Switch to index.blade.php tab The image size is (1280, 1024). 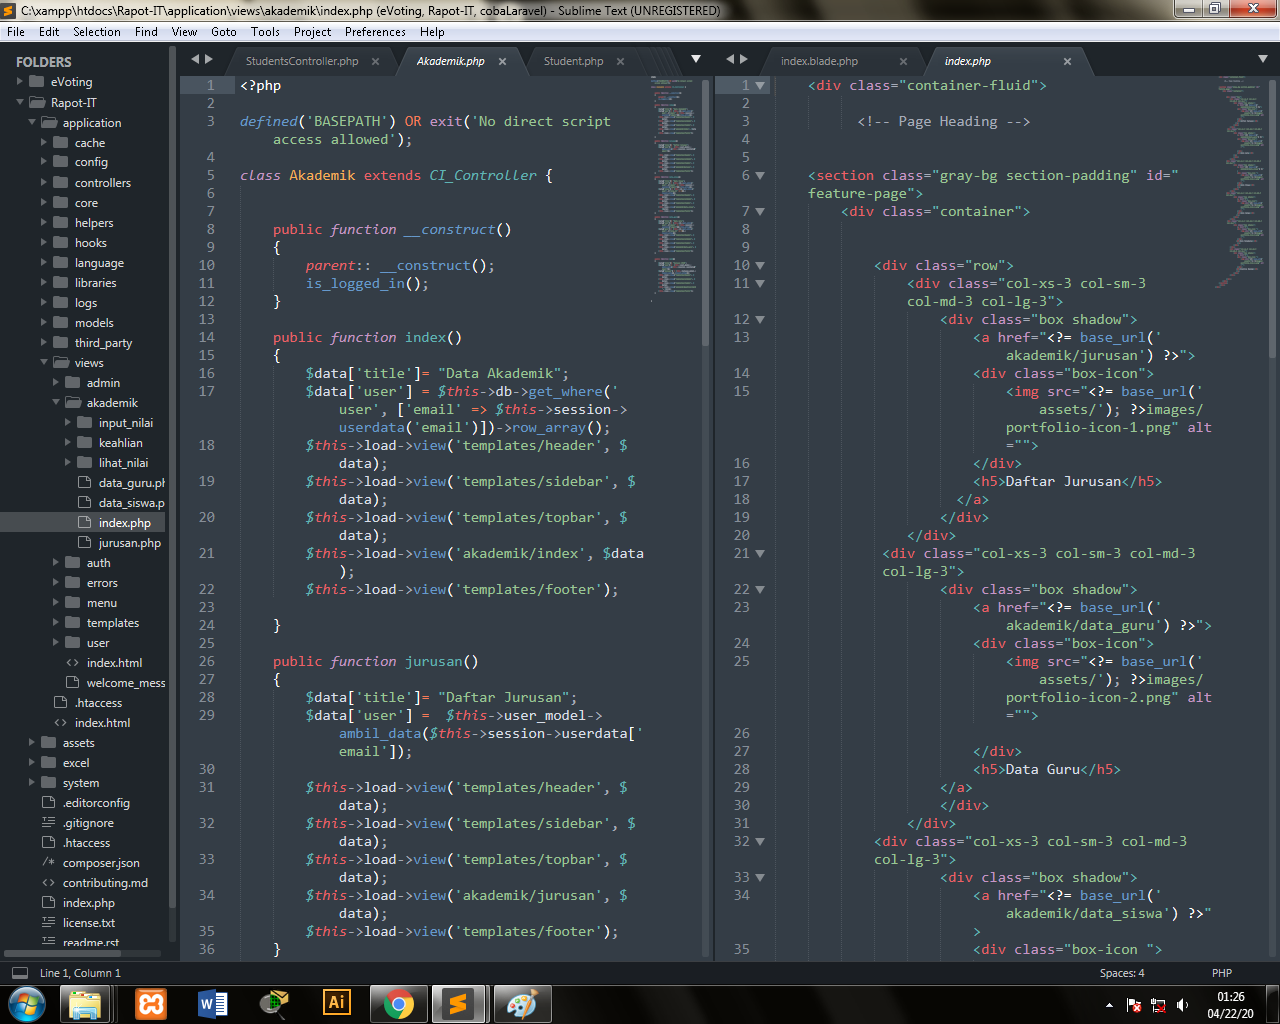(x=820, y=61)
